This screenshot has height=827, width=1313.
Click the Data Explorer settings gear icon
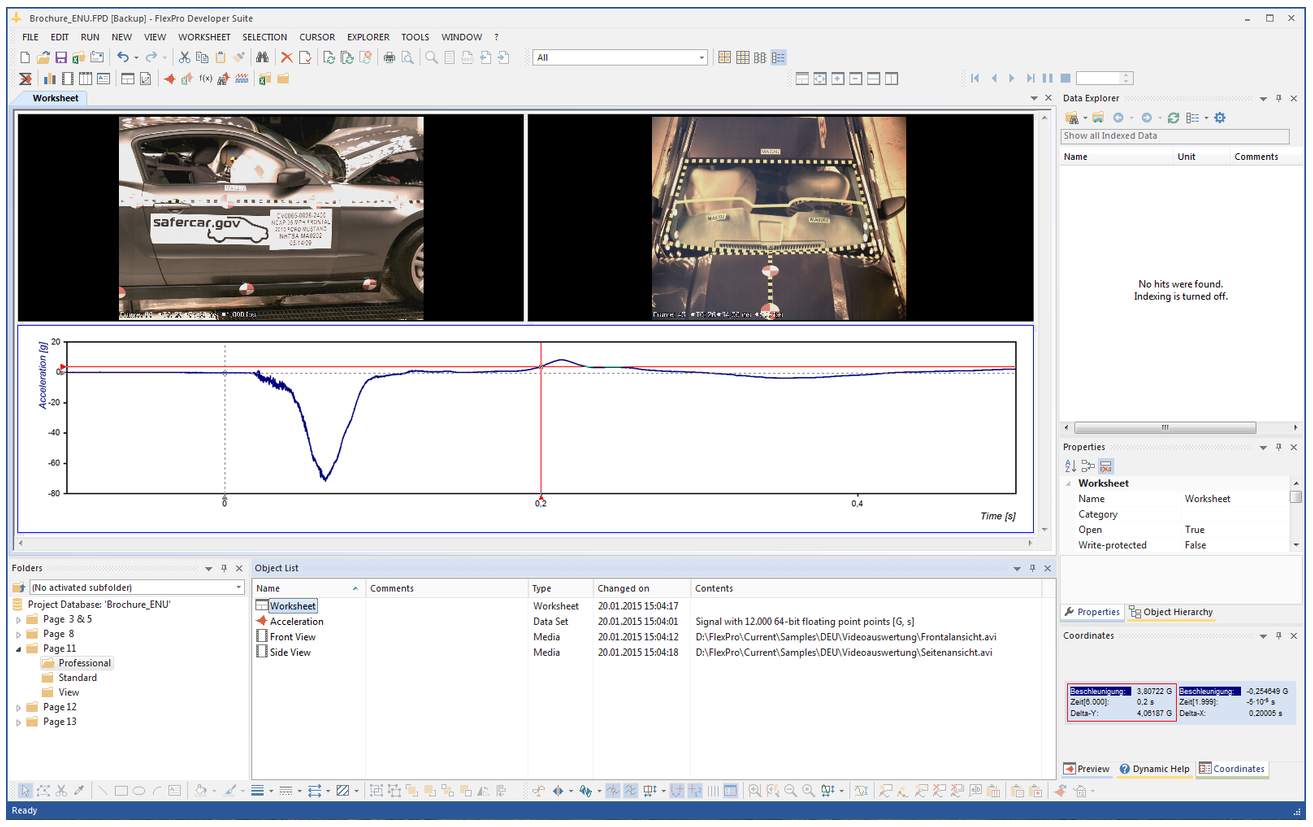pyautogui.click(x=1220, y=118)
